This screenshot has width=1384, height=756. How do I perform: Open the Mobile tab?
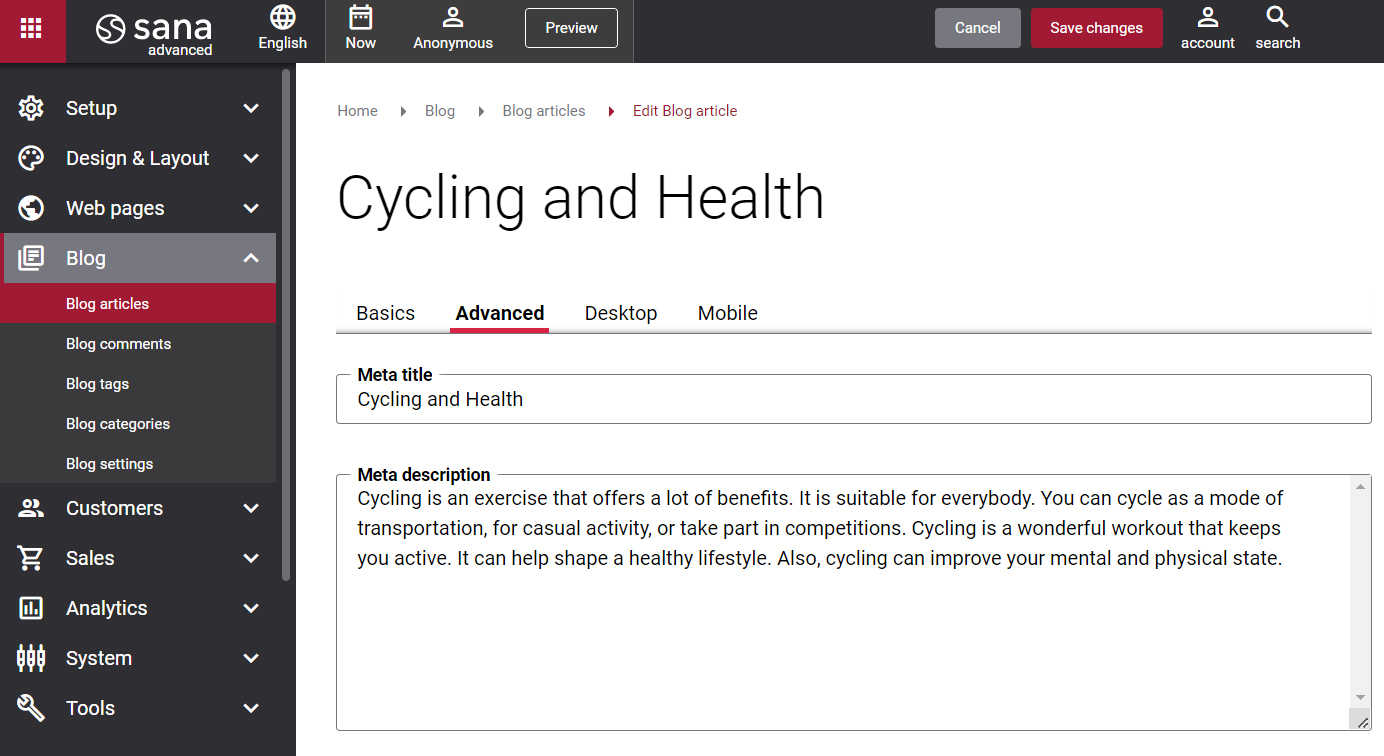pos(727,313)
